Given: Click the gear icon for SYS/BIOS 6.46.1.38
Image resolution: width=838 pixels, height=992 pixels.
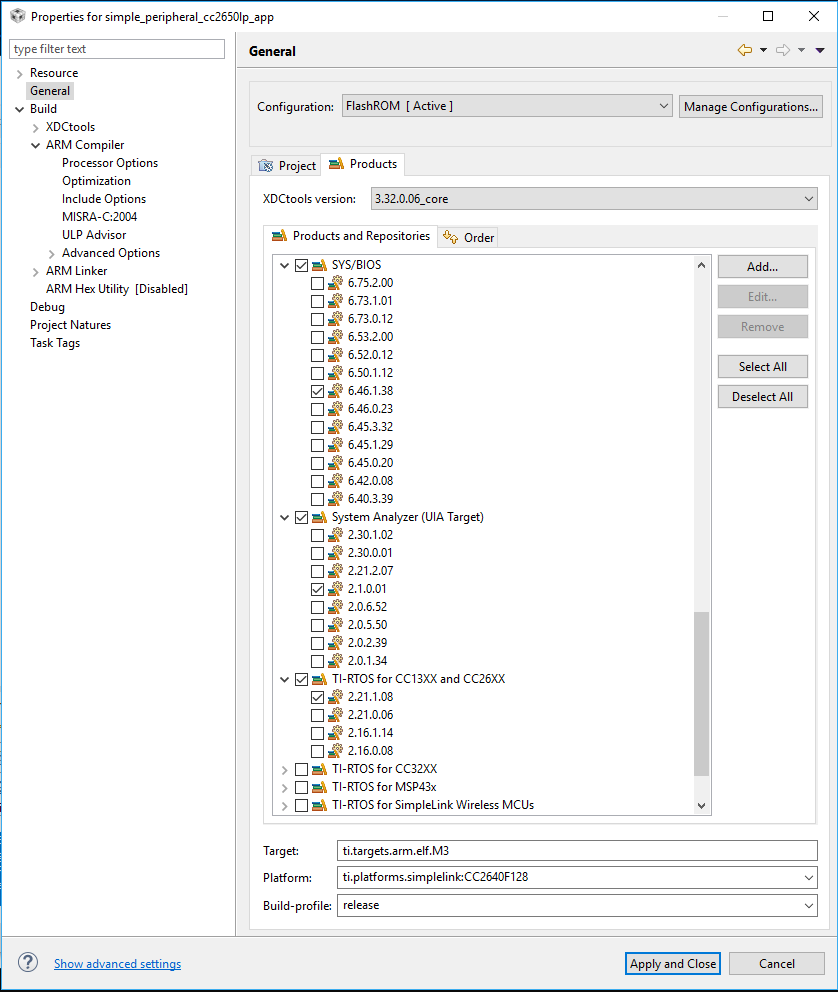Looking at the screenshot, I should (x=335, y=391).
